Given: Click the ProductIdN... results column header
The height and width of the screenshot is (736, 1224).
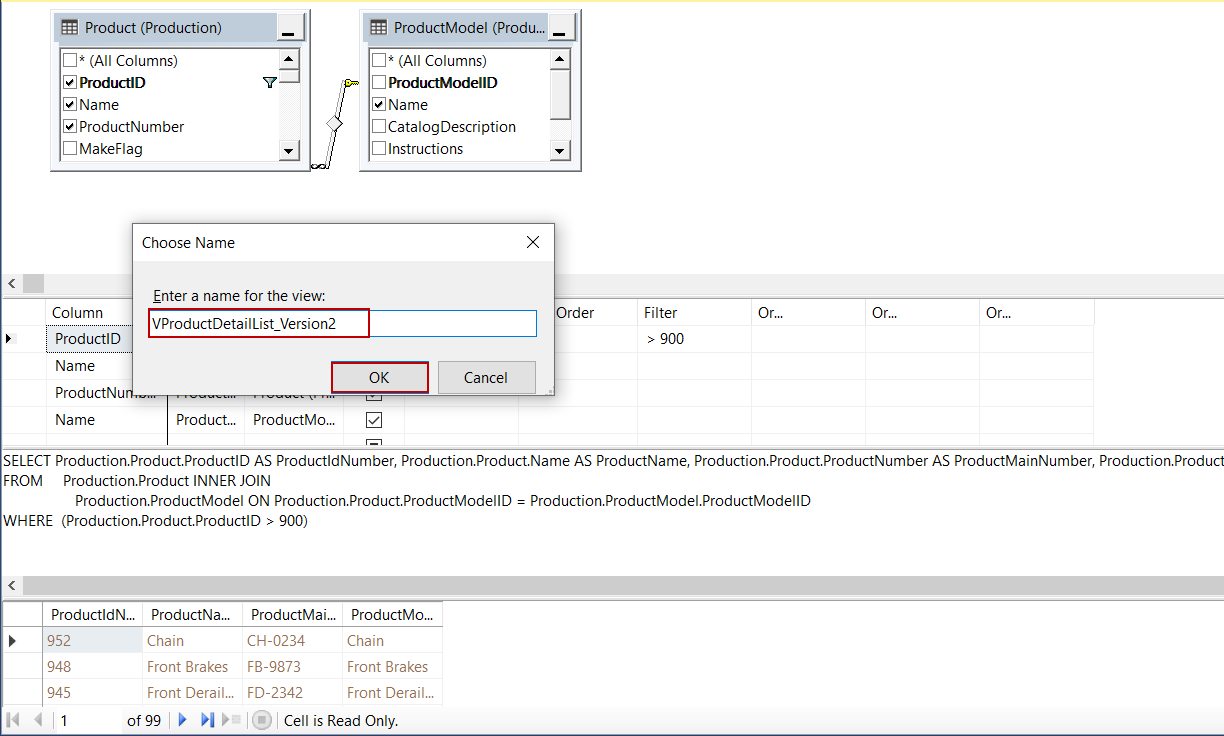Looking at the screenshot, I should coord(92,615).
